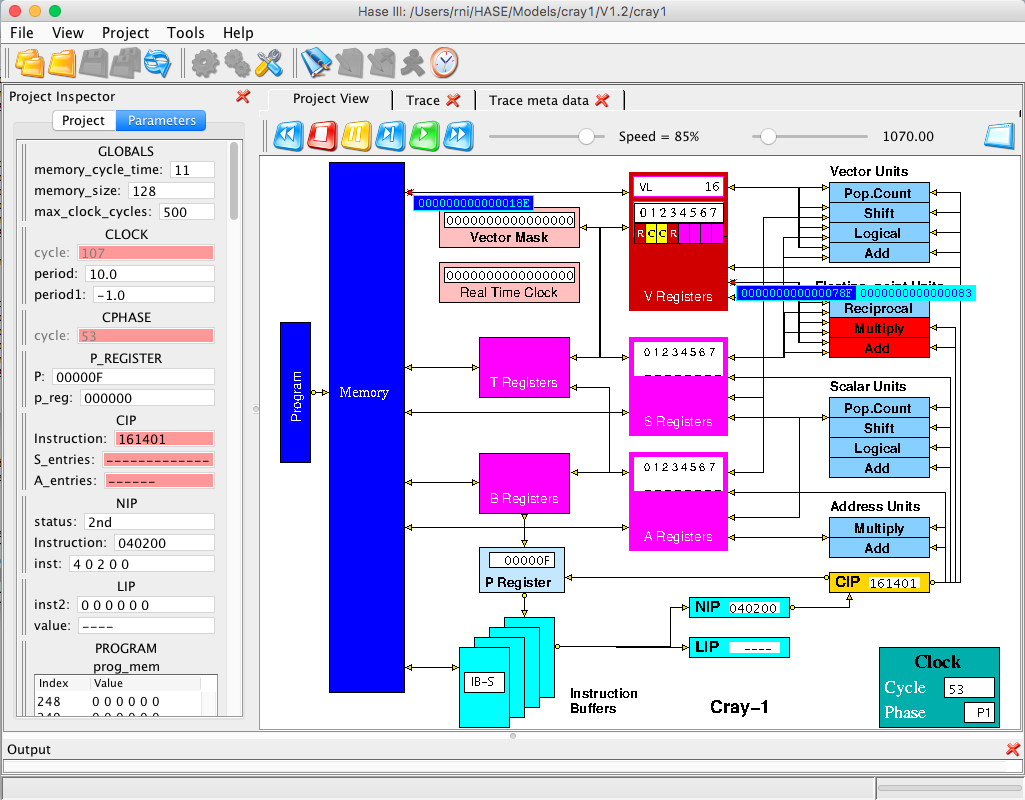Click the T Registers block
This screenshot has height=800, width=1025.
click(524, 367)
